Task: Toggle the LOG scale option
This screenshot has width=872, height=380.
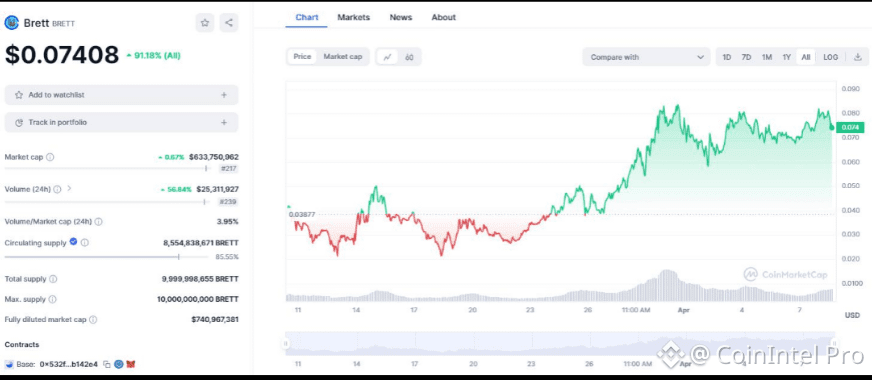Action: tap(830, 57)
